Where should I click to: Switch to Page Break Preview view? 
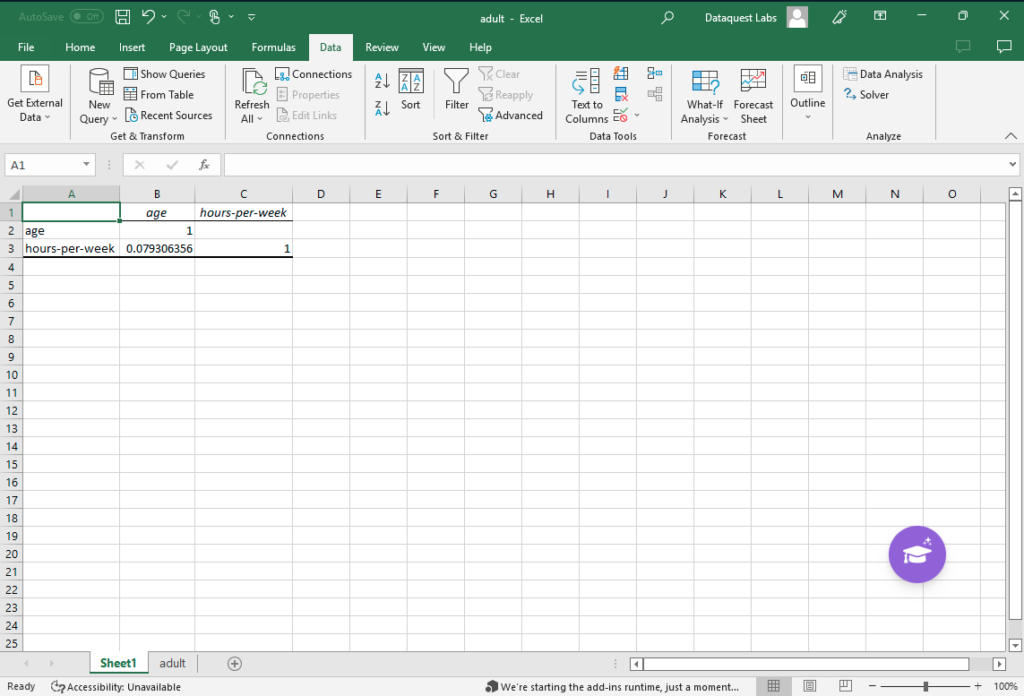pyautogui.click(x=846, y=686)
